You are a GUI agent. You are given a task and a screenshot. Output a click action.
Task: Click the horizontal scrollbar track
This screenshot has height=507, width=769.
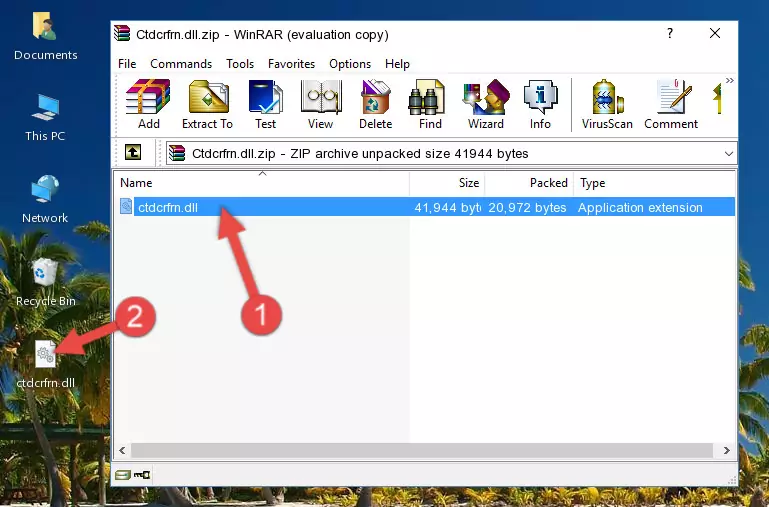point(422,450)
